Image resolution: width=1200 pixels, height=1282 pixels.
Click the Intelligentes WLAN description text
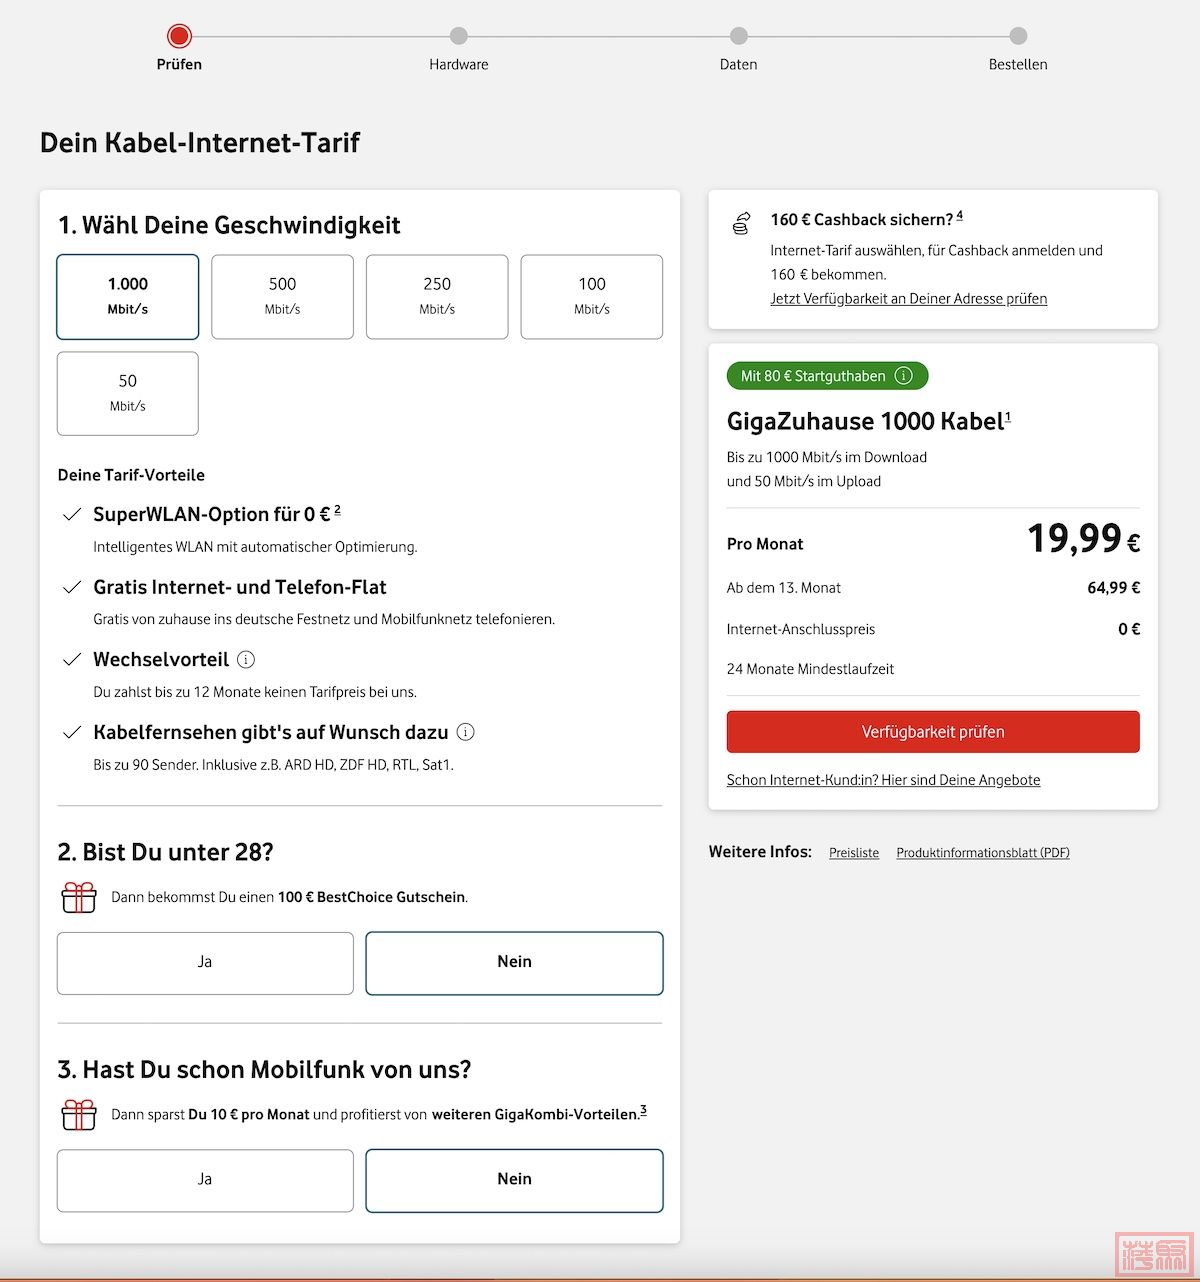255,547
